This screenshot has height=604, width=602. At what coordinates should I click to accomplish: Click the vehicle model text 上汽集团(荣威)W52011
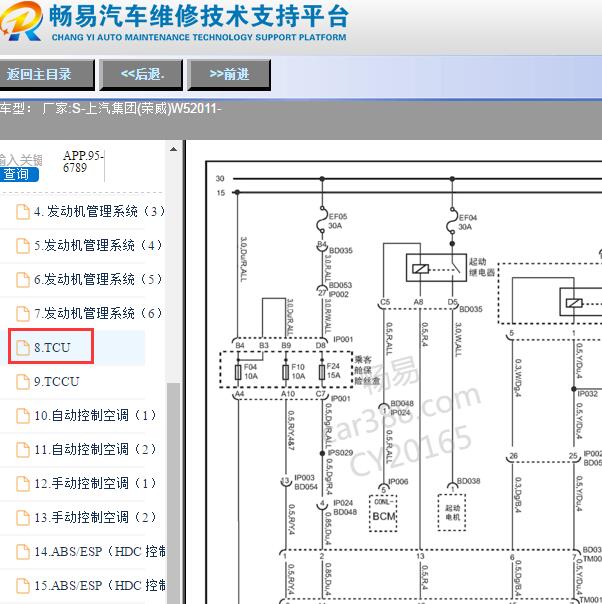click(151, 108)
